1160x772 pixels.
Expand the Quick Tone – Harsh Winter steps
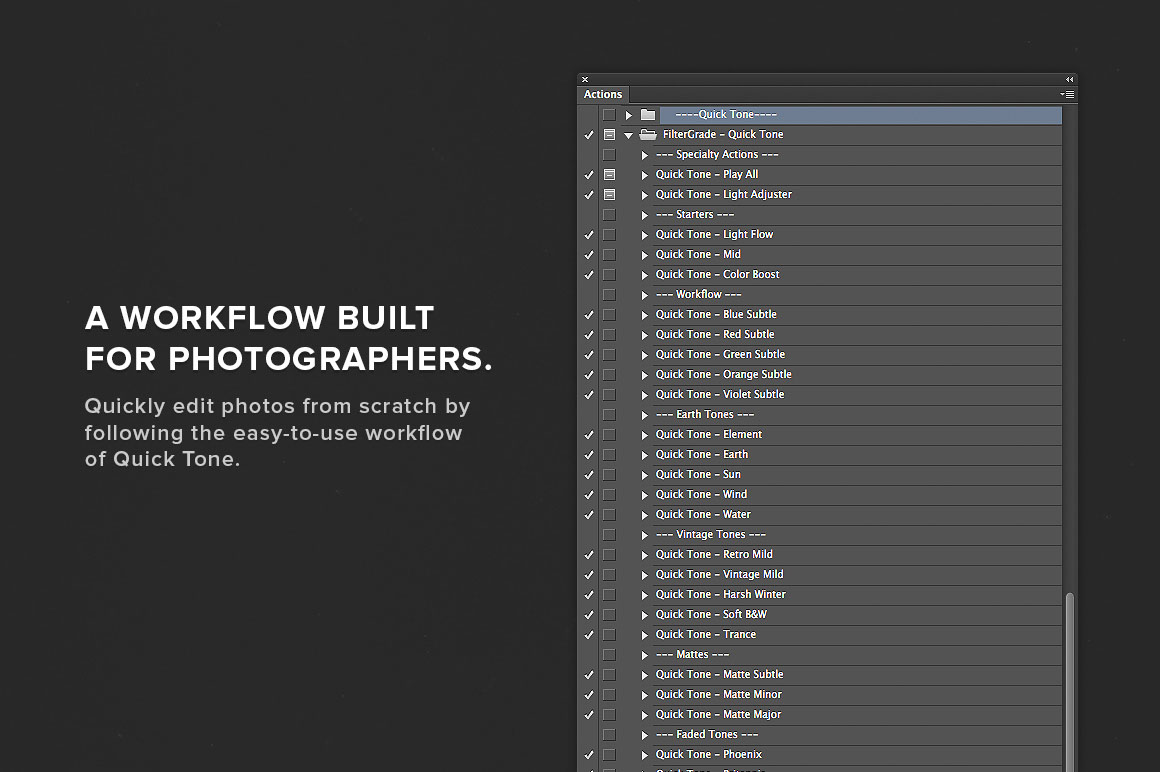click(x=645, y=595)
